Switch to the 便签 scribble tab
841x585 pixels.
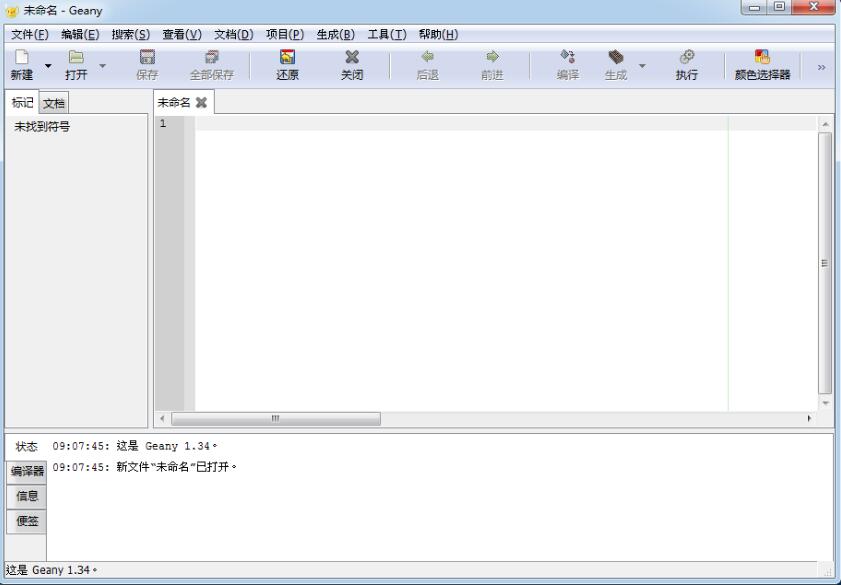pyautogui.click(x=27, y=521)
